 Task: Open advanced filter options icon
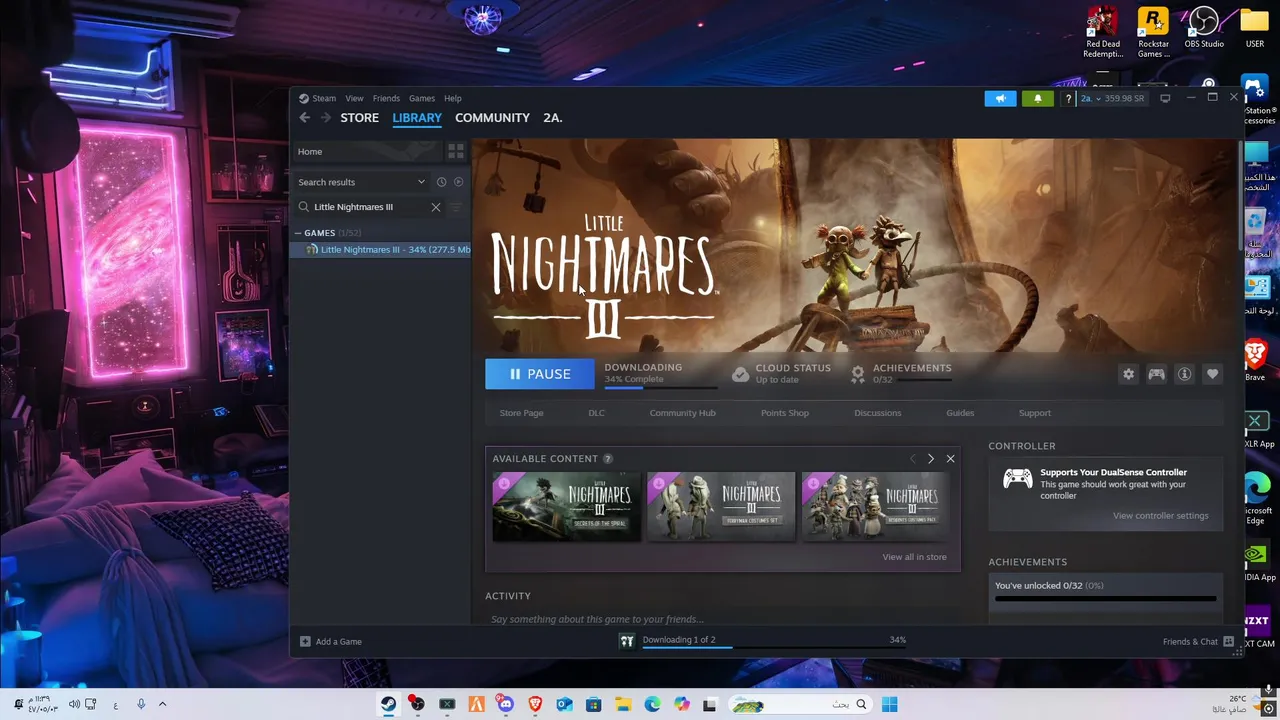coord(455,207)
